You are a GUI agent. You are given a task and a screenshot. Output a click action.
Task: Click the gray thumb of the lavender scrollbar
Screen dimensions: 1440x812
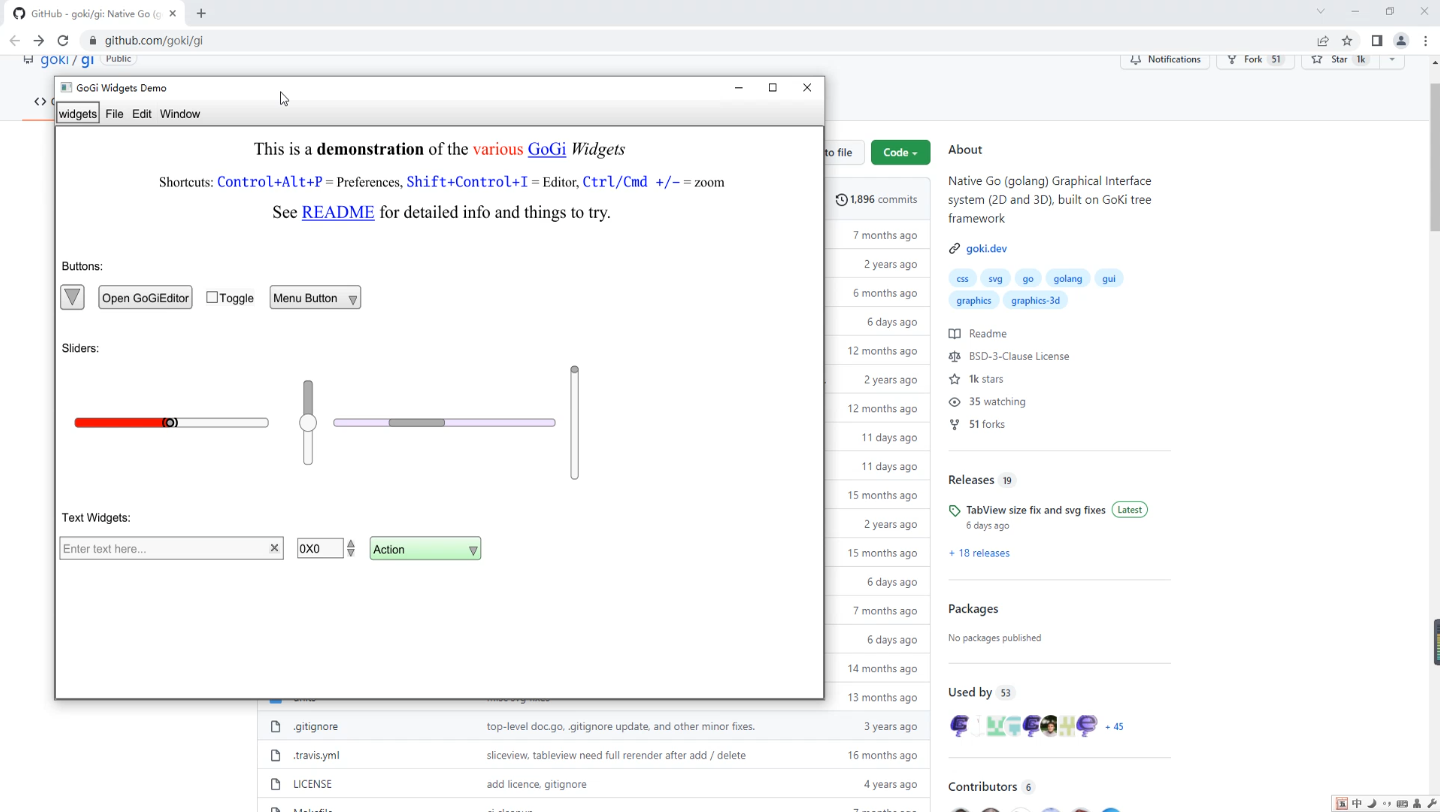coord(417,423)
